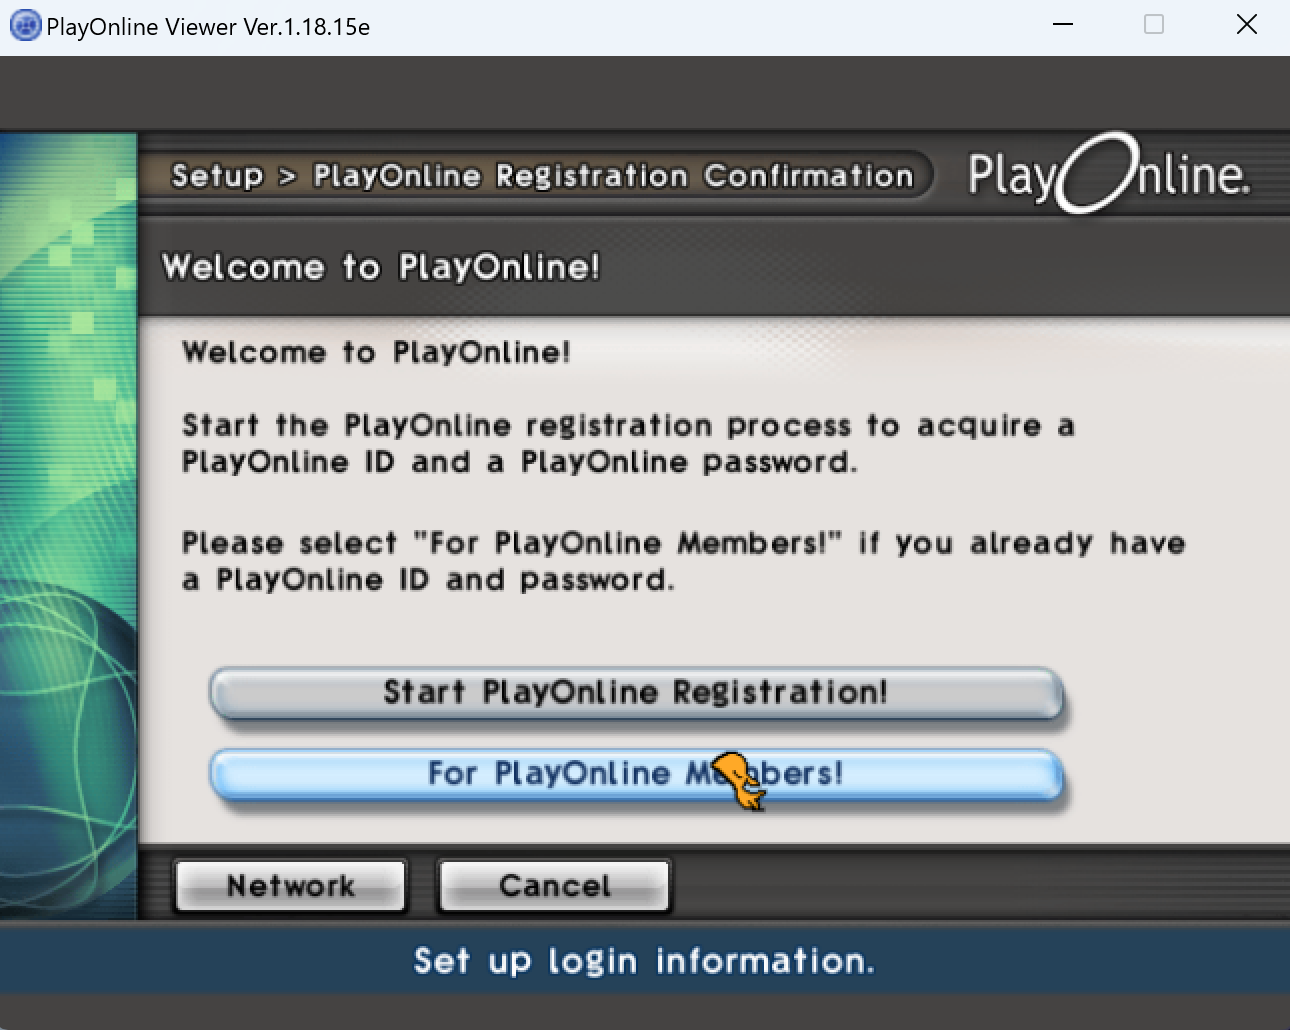This screenshot has height=1030, width=1290.
Task: Click the 'Start the PlayOnline registration process' paragraph
Action: (x=627, y=444)
